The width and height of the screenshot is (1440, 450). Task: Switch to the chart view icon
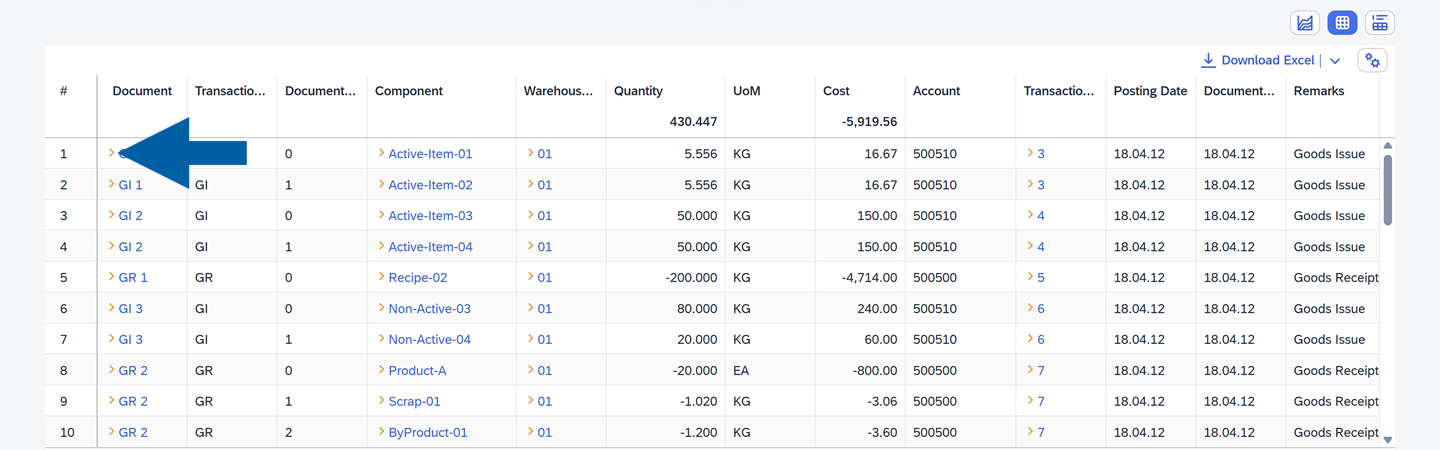click(1304, 23)
